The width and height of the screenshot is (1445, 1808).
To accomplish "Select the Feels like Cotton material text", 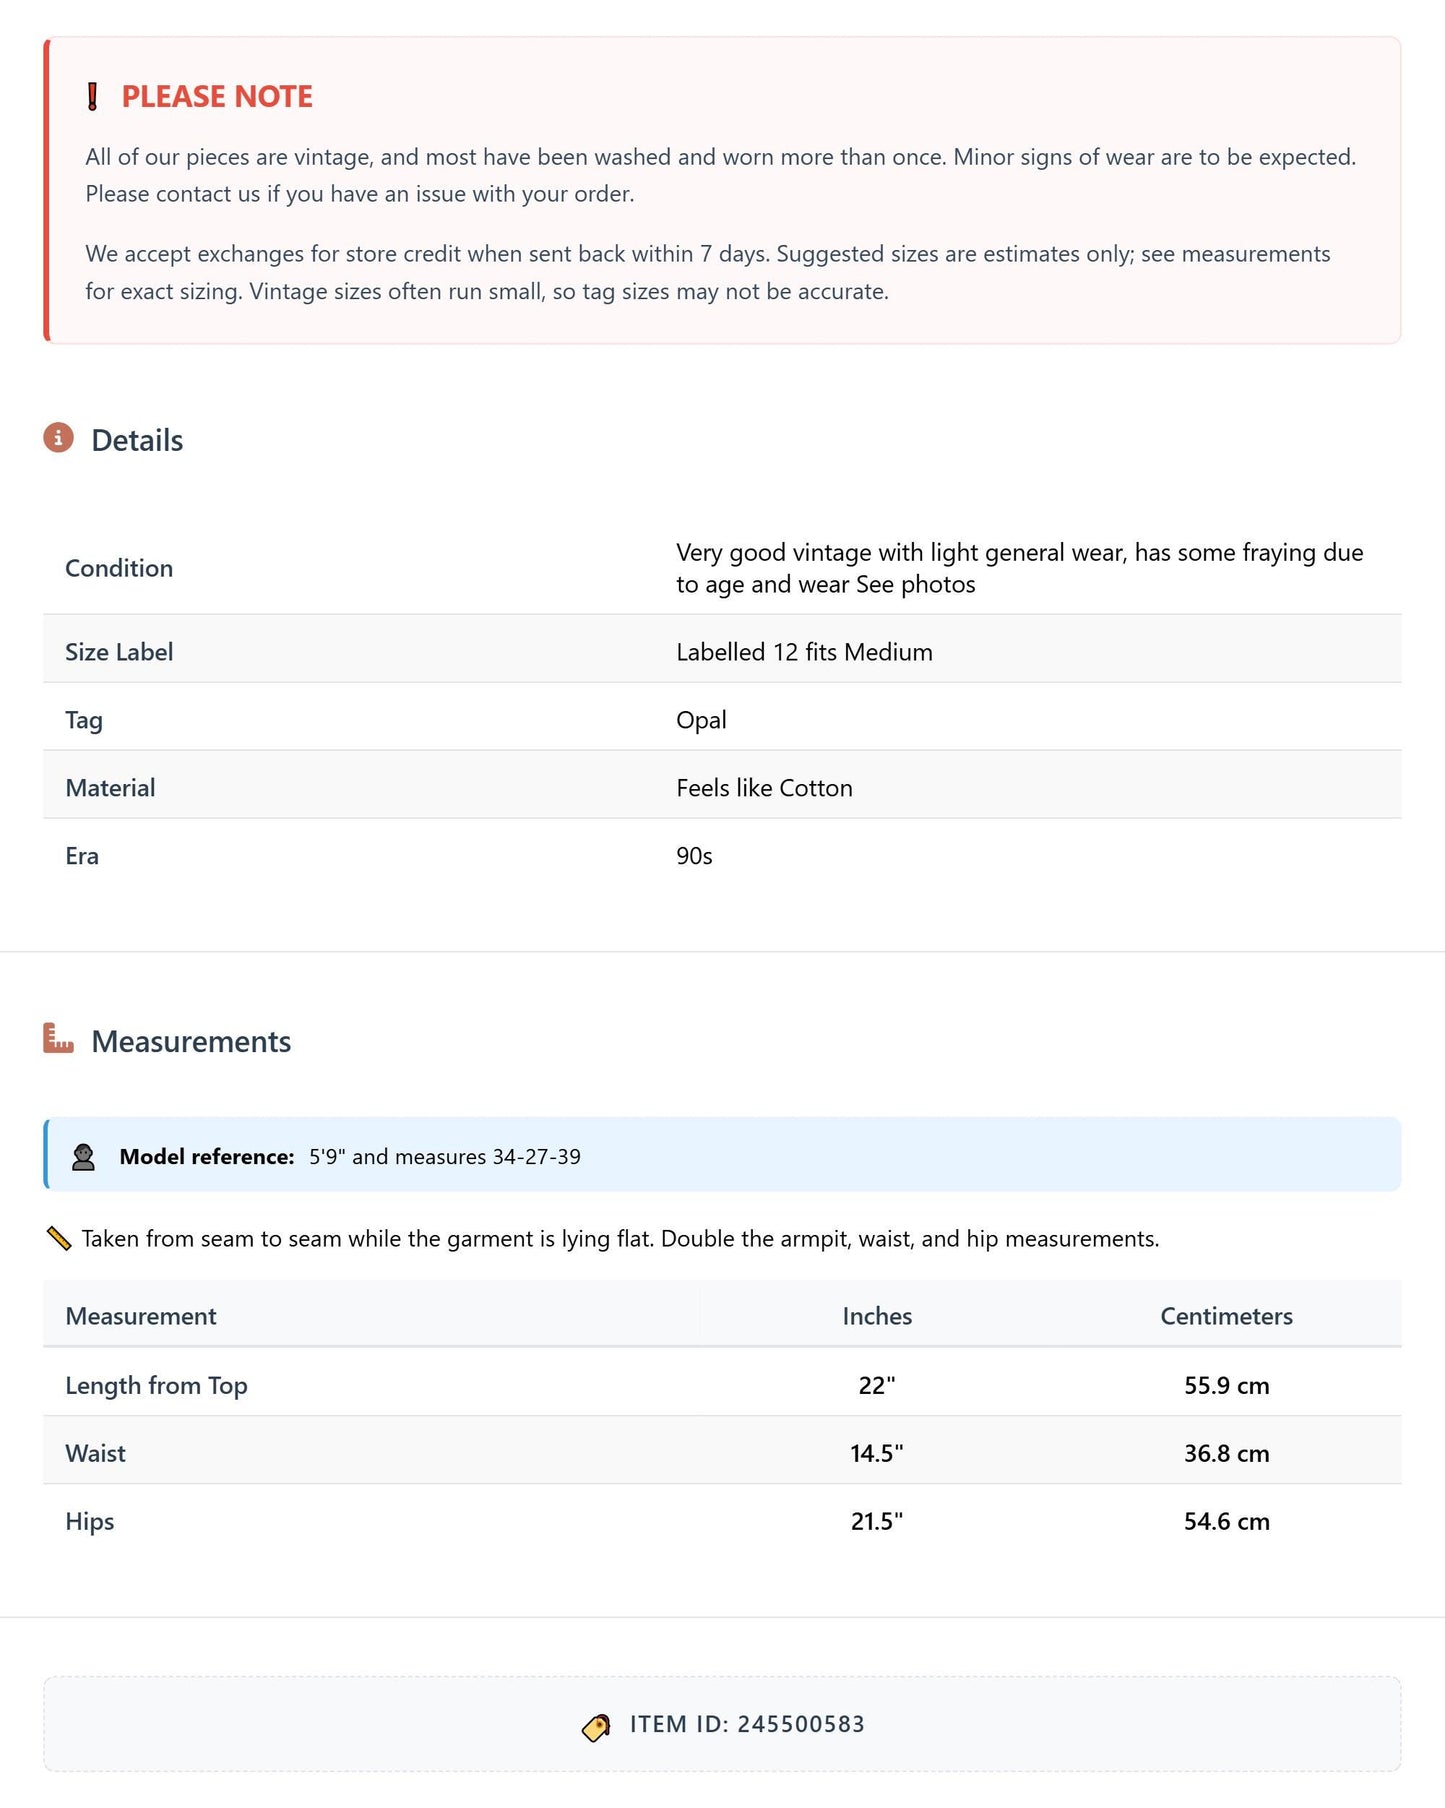I will [x=764, y=788].
